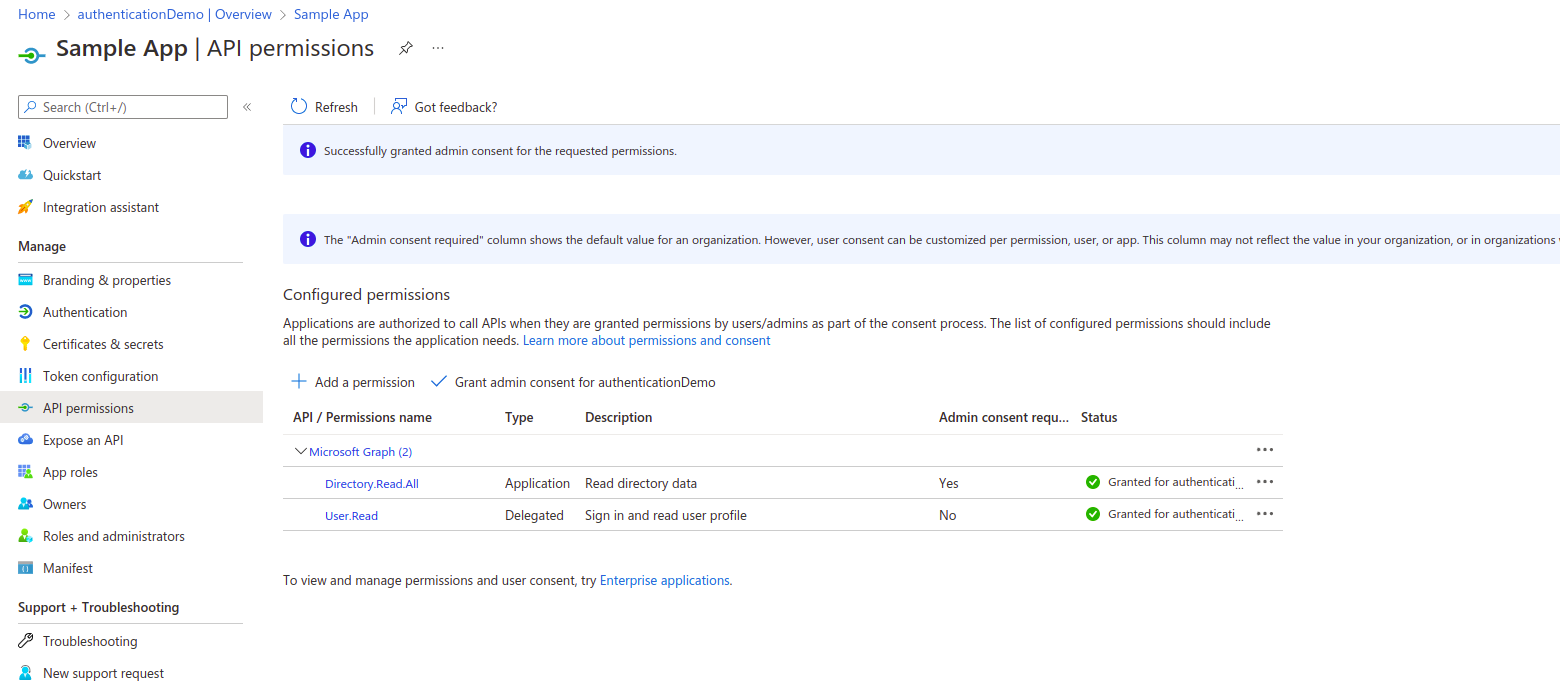Viewport: 1560px width, 693px height.
Task: Open the Enterprise applications link
Action: pyautogui.click(x=664, y=580)
